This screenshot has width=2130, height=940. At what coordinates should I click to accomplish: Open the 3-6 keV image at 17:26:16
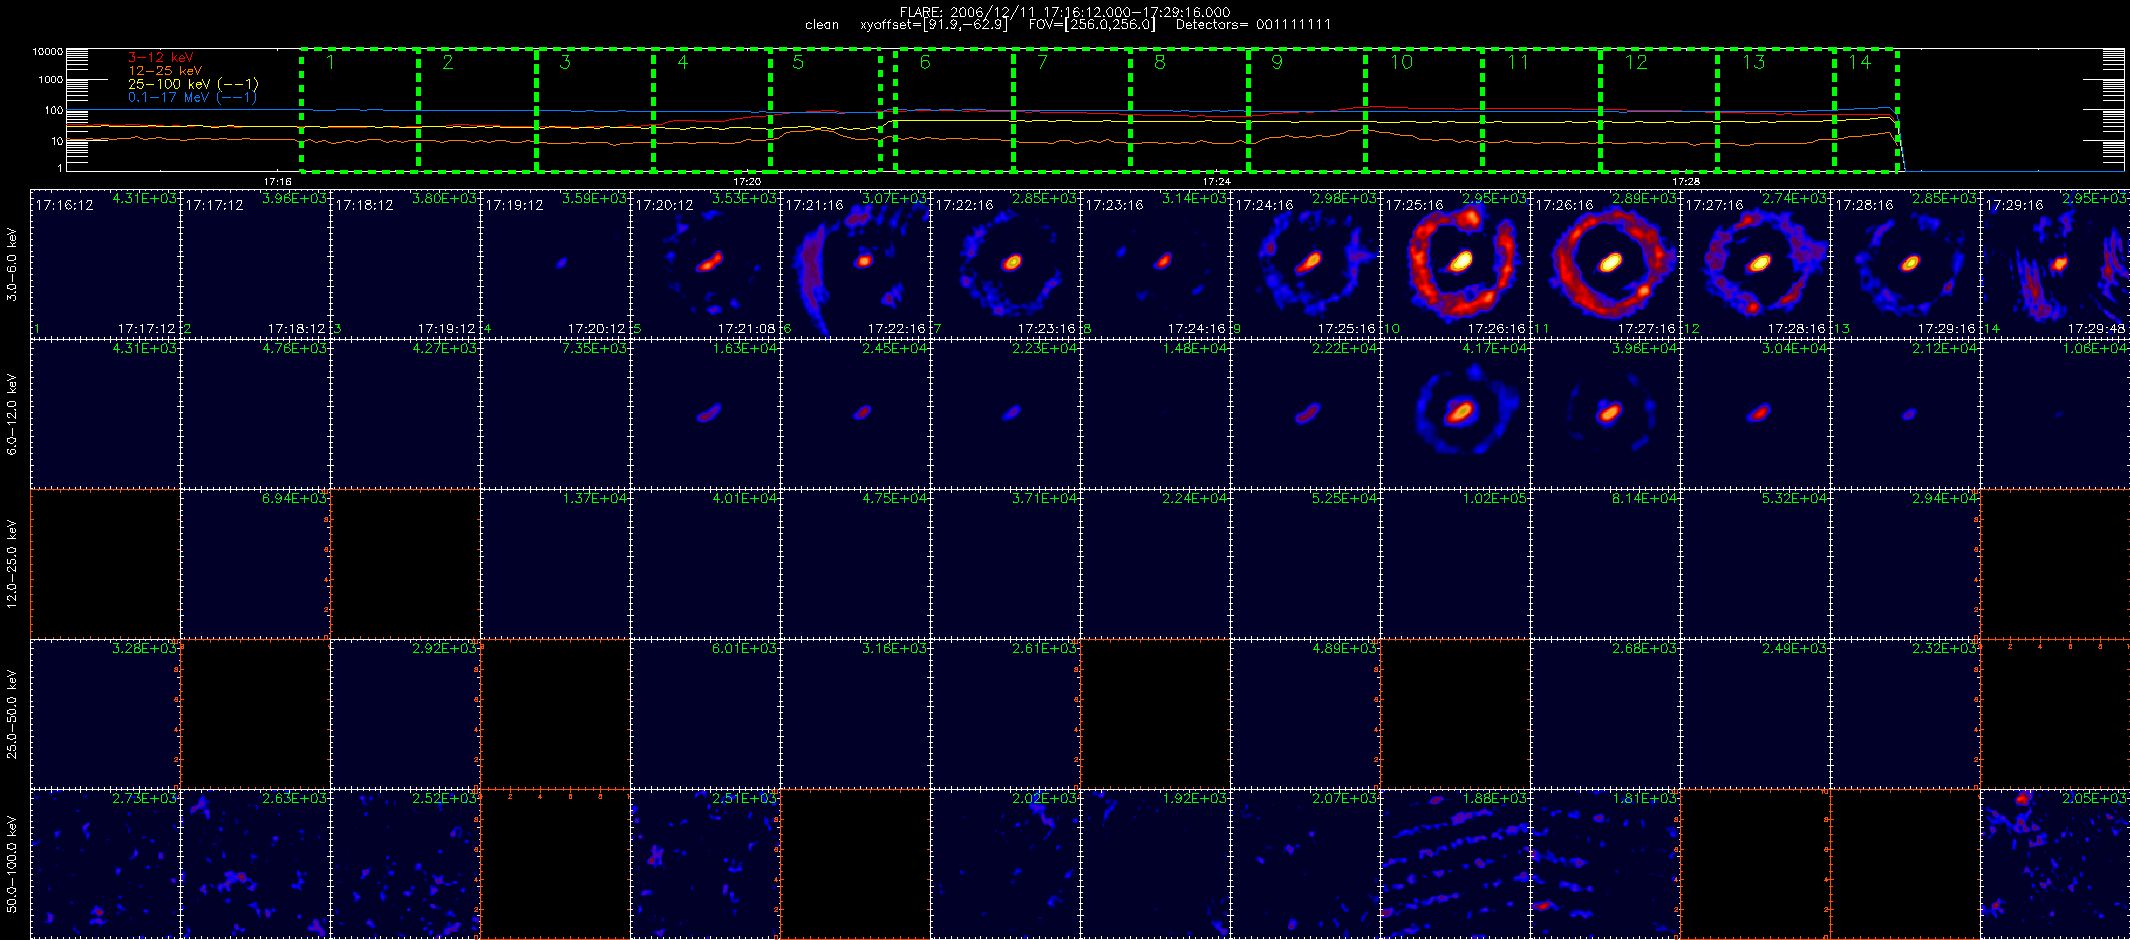tap(1605, 264)
